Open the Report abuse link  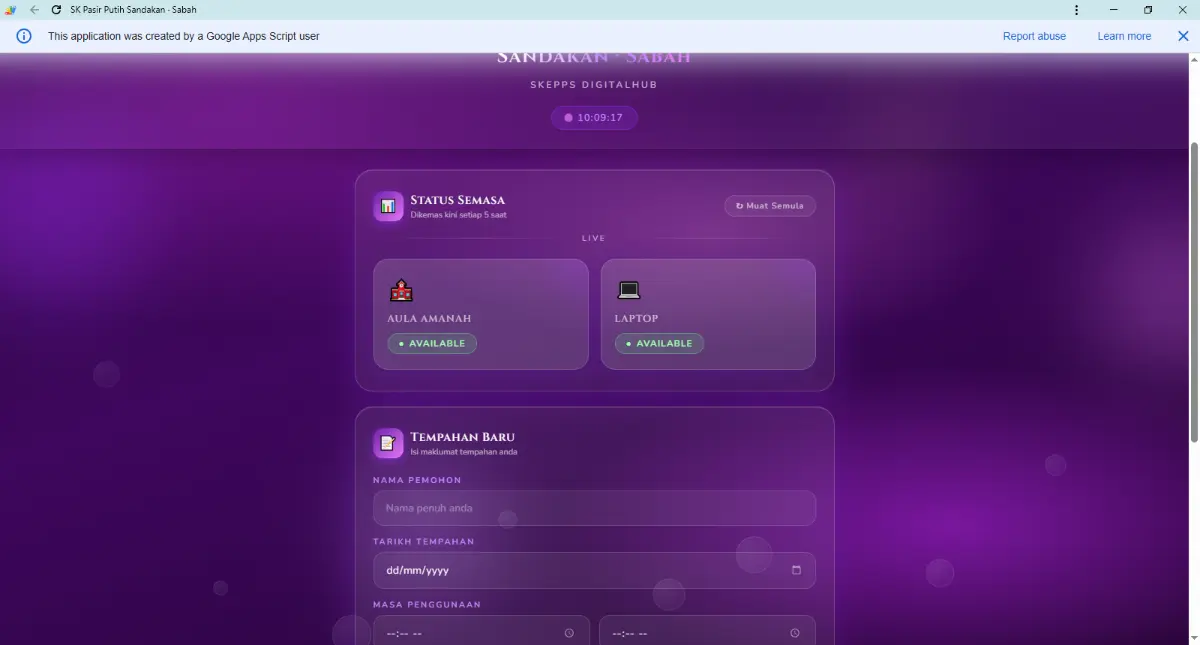[1034, 36]
